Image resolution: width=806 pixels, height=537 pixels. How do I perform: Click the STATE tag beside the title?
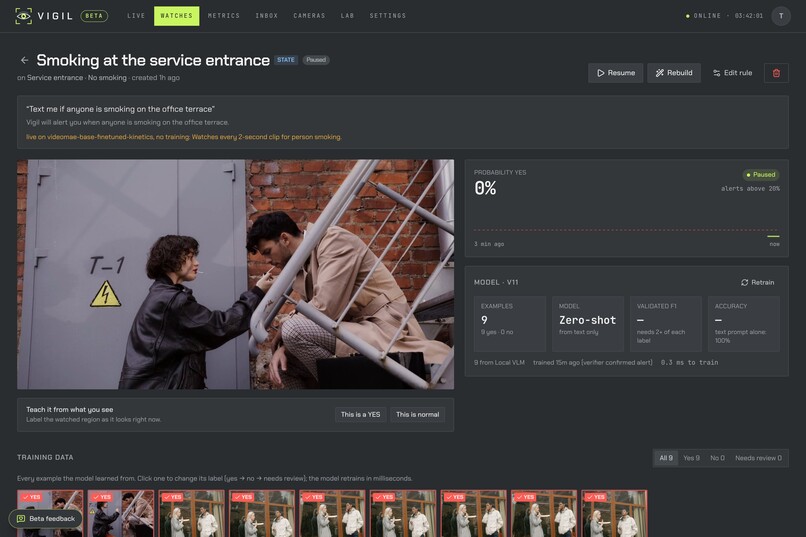click(286, 60)
